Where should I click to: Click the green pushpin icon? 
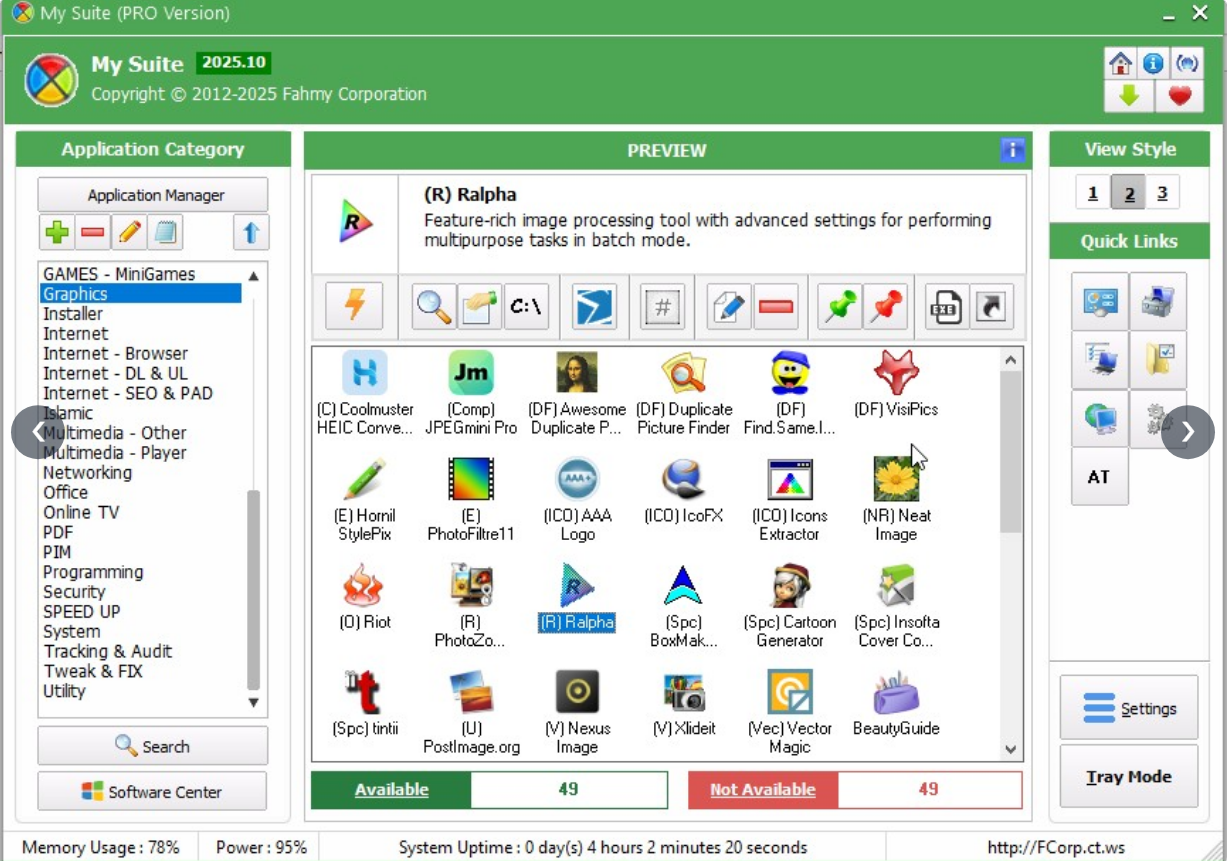pos(839,307)
